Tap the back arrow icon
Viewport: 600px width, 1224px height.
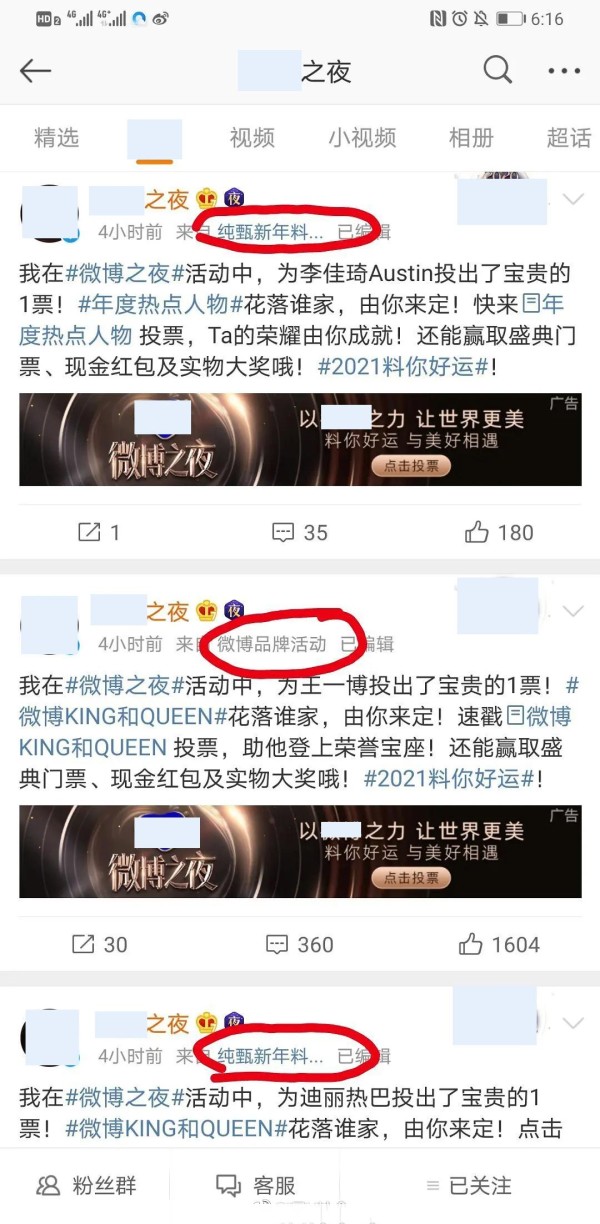click(x=36, y=70)
